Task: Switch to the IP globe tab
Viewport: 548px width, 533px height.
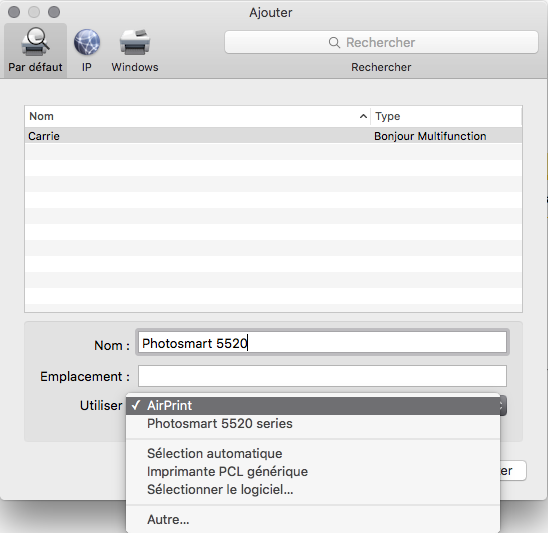Action: tap(87, 50)
